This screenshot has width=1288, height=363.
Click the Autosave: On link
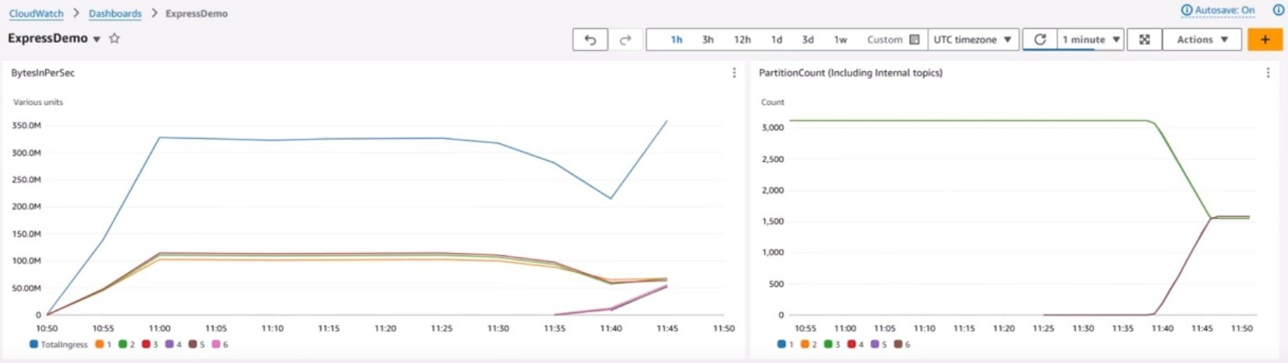point(1225,10)
